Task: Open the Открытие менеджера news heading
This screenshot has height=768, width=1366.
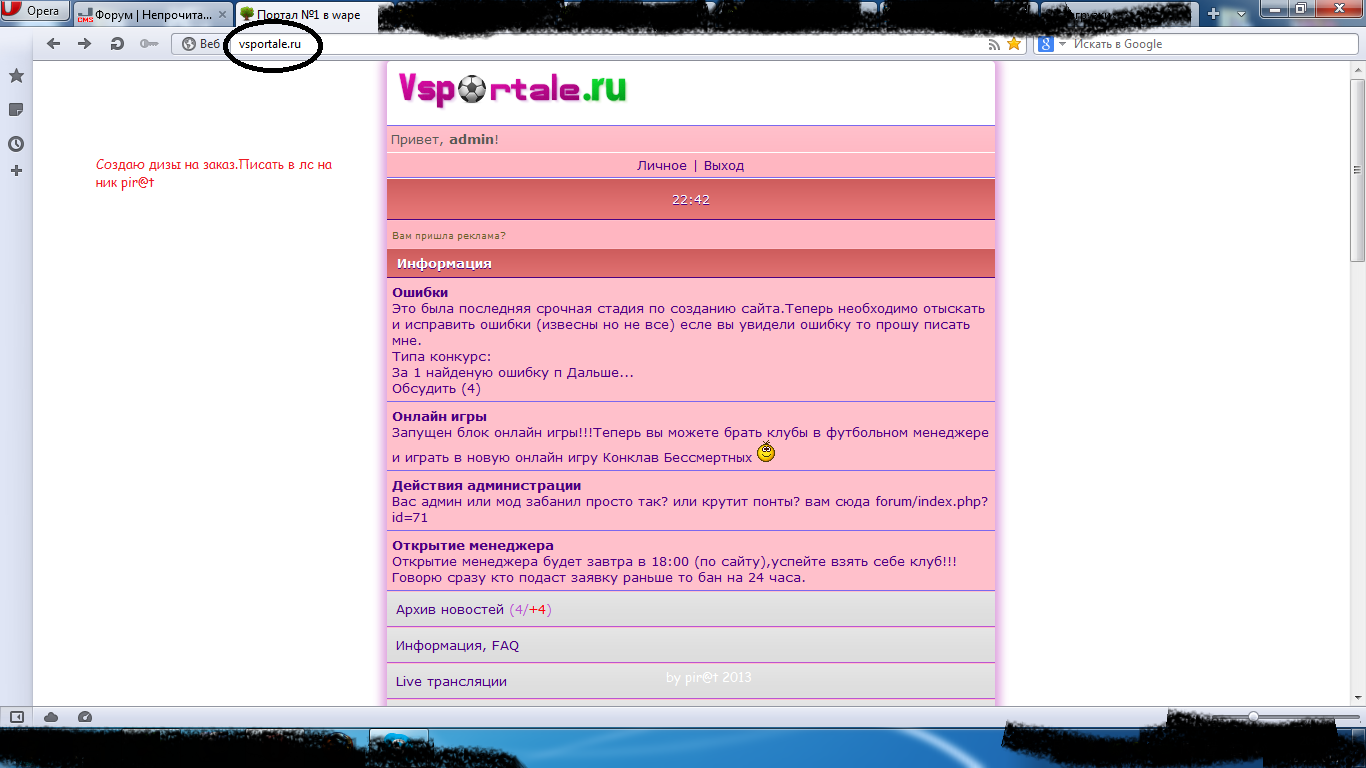Action: (473, 546)
